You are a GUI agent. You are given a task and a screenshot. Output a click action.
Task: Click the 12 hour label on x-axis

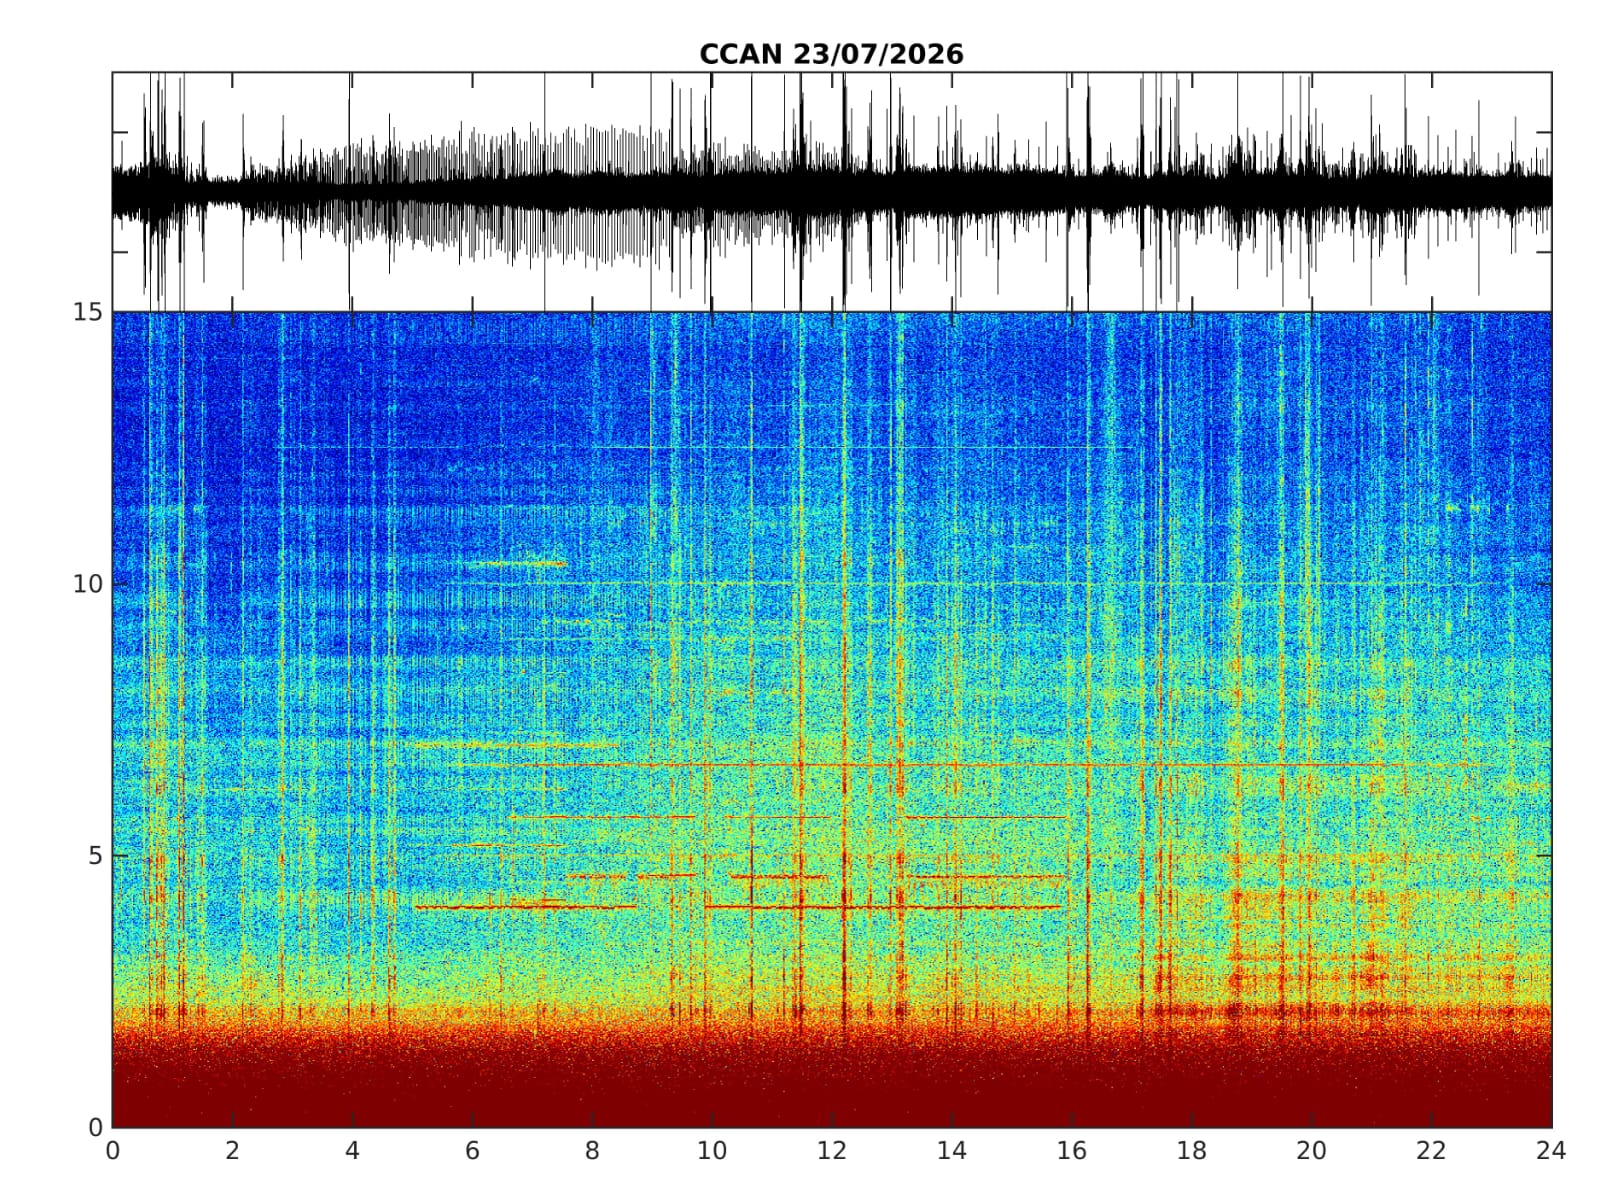832,1151
